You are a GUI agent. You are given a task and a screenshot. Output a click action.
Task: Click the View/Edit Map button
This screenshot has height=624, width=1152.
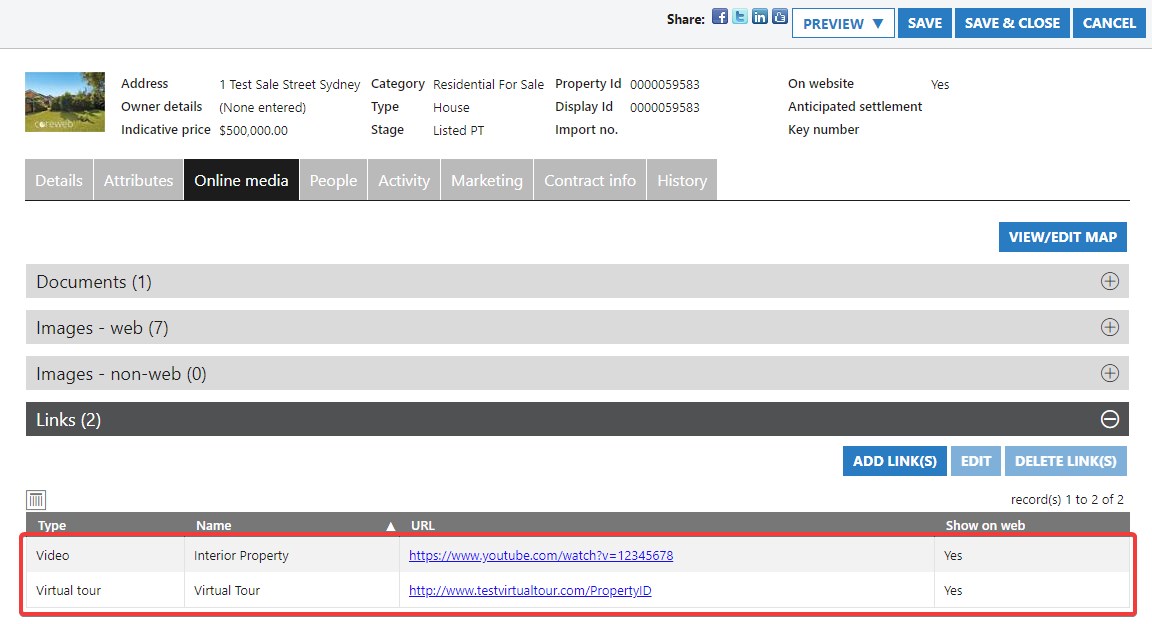tap(1062, 237)
